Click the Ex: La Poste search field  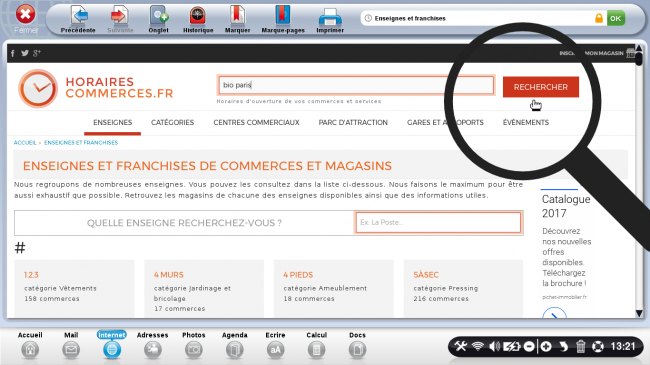[x=438, y=223]
